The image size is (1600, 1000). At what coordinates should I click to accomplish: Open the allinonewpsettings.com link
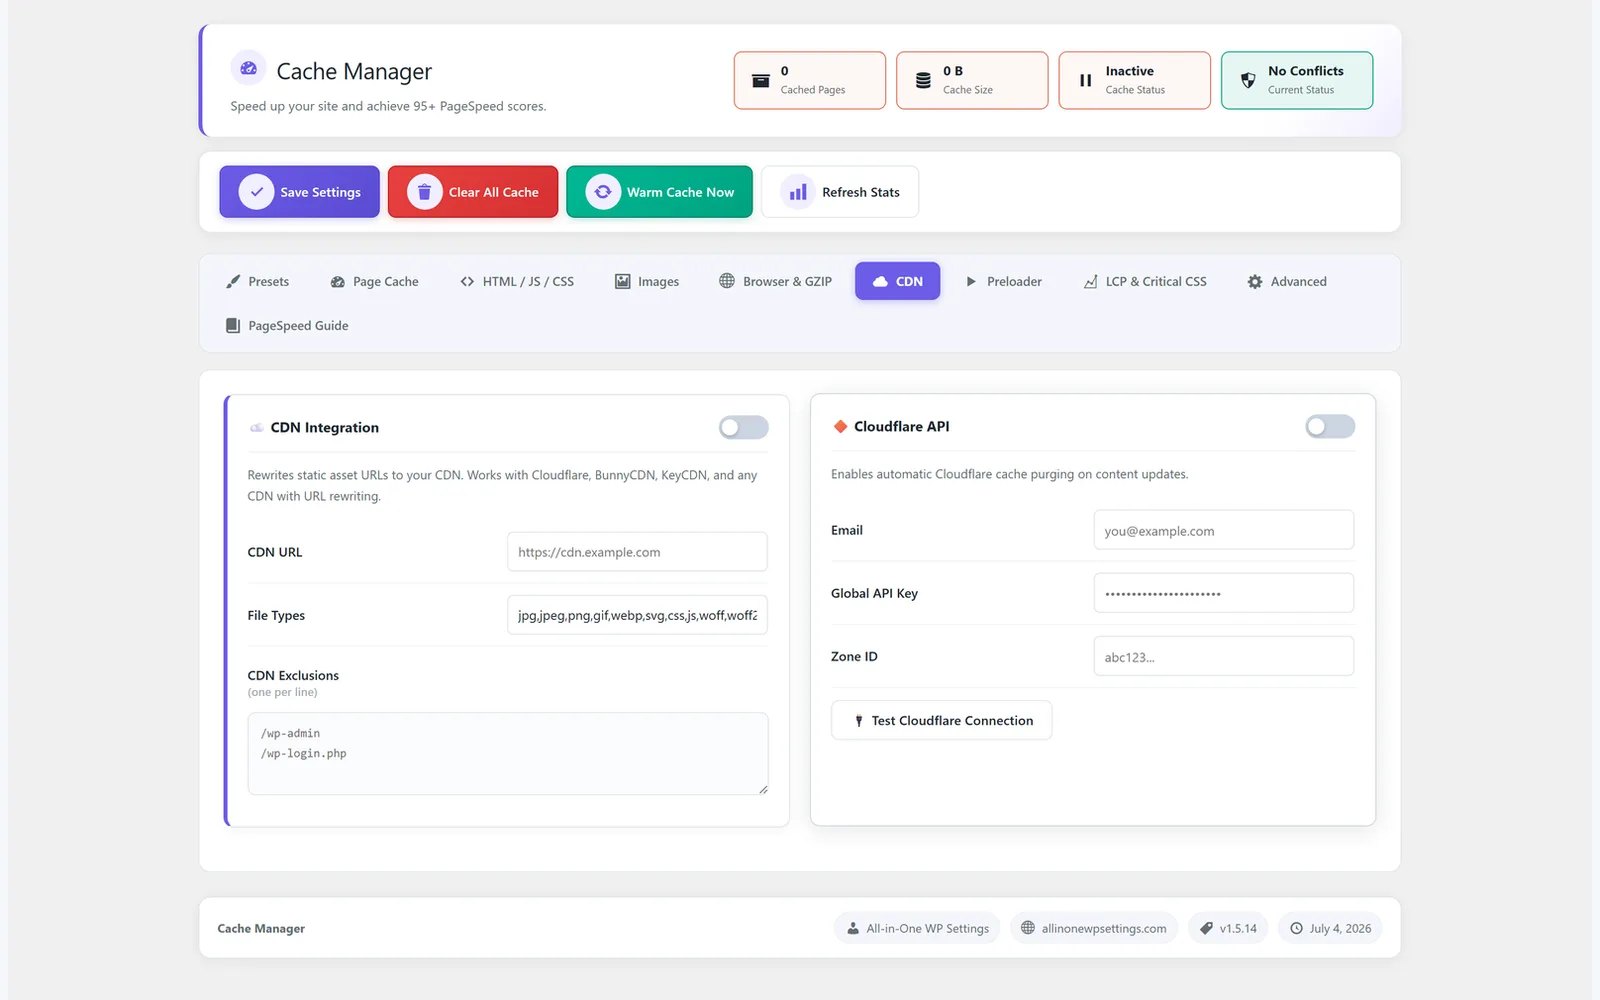point(1094,929)
